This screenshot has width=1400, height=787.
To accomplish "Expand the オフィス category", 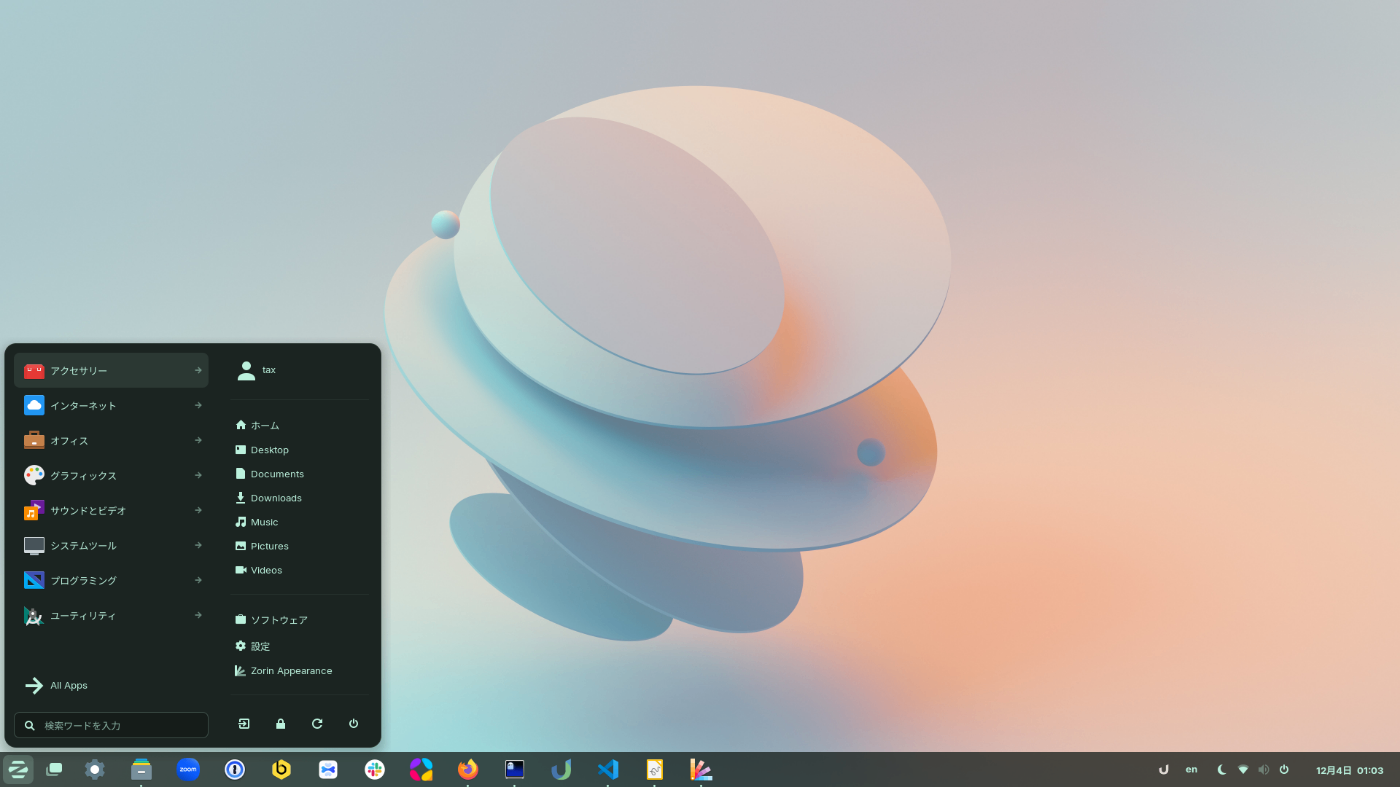I will 111,440.
